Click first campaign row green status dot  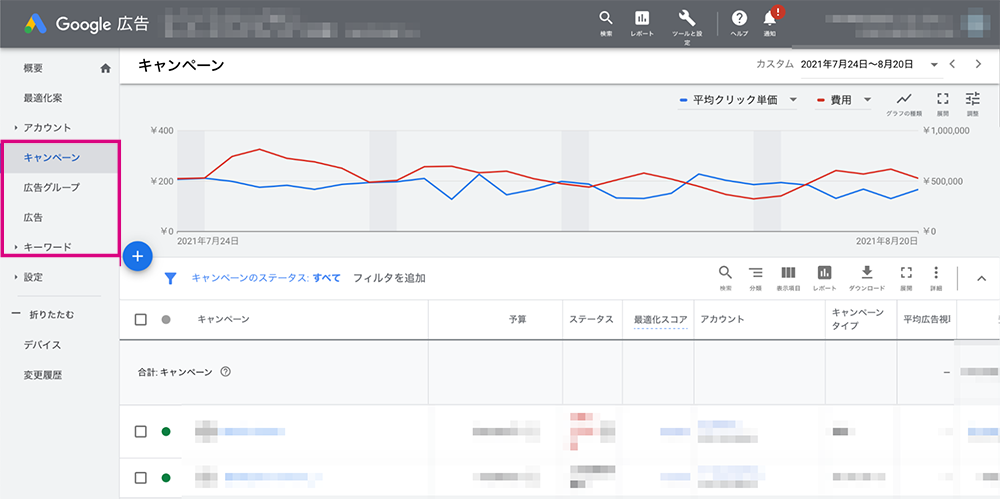pyautogui.click(x=166, y=432)
